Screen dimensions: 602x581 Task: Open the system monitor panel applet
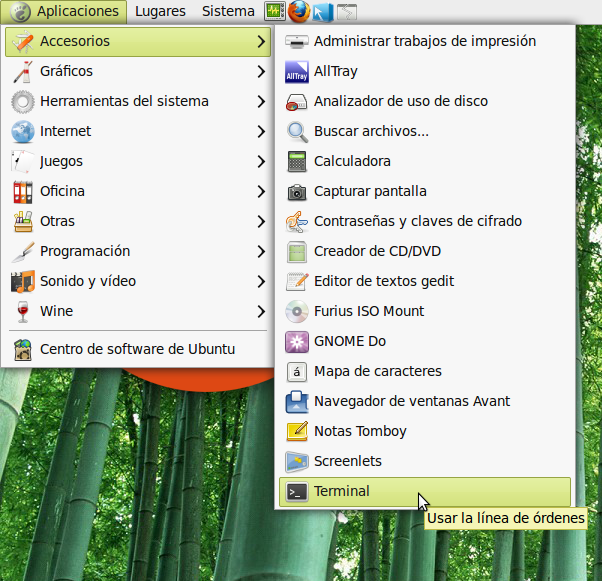point(275,11)
